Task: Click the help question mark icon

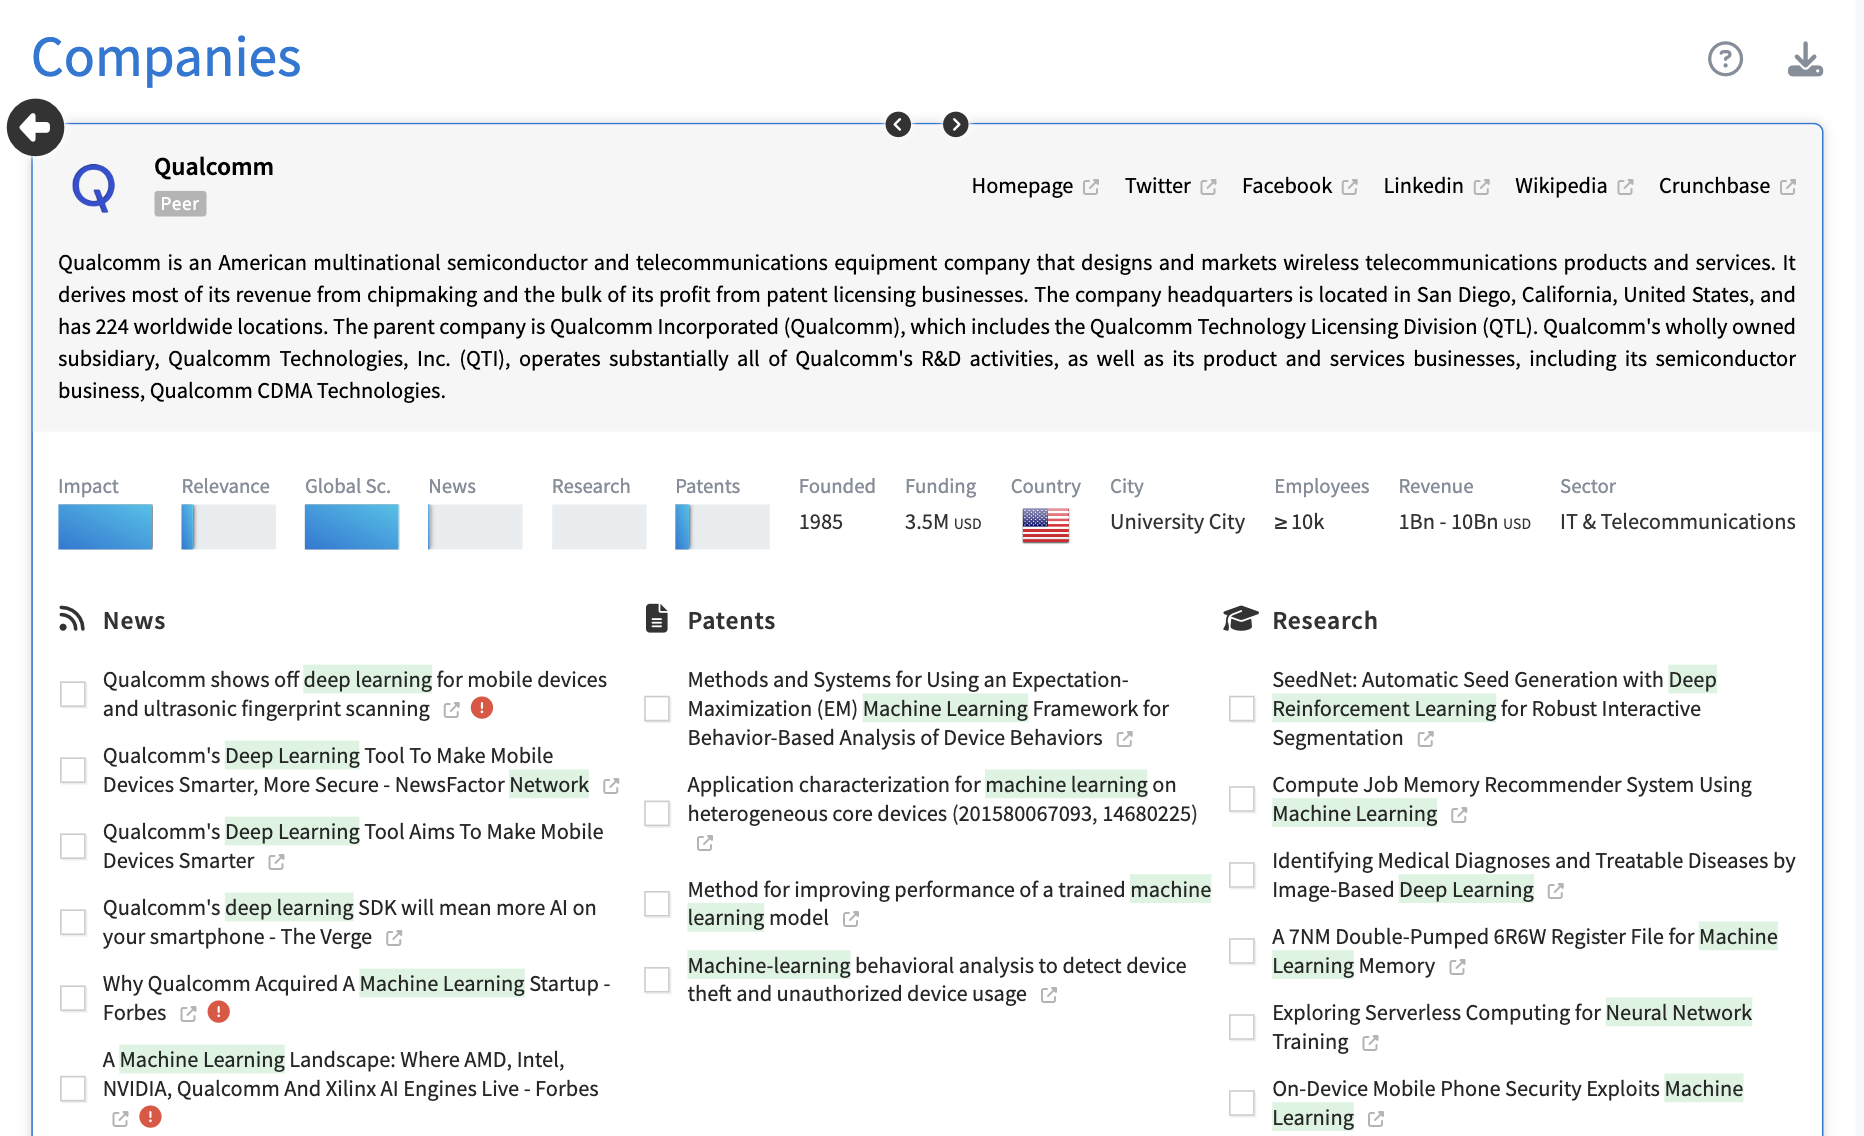Action: (x=1725, y=59)
